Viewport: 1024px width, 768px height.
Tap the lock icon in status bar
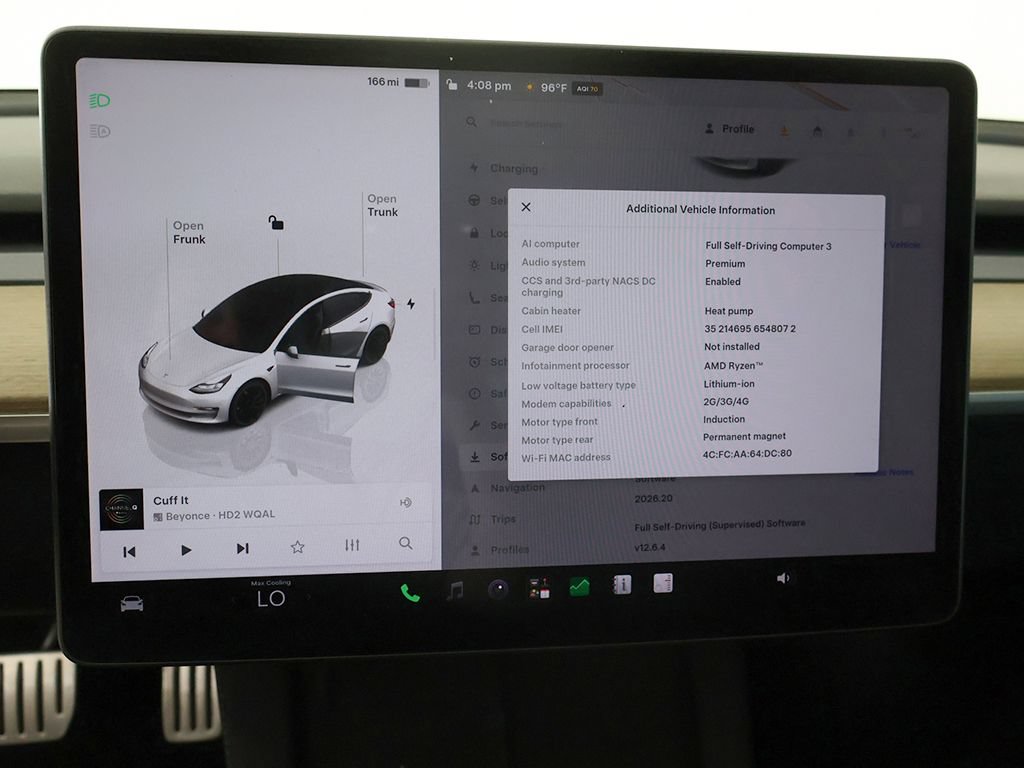click(x=451, y=84)
